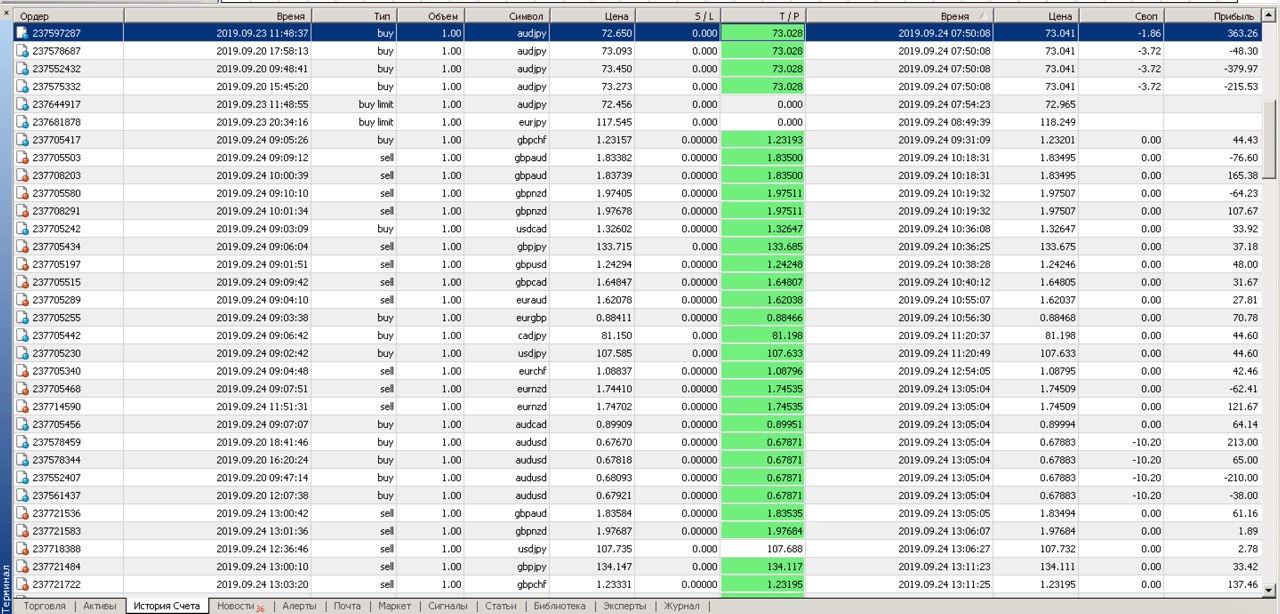This screenshot has height=614, width=1280.
Task: Open the Новости tab
Action: coord(240,606)
